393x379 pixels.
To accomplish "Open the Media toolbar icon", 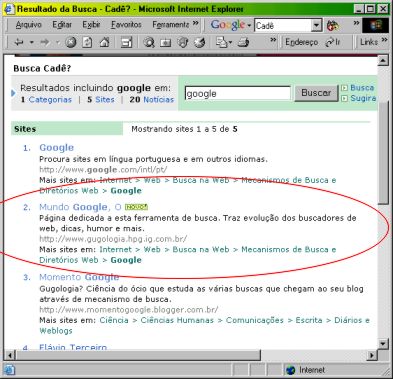I will (183, 42).
